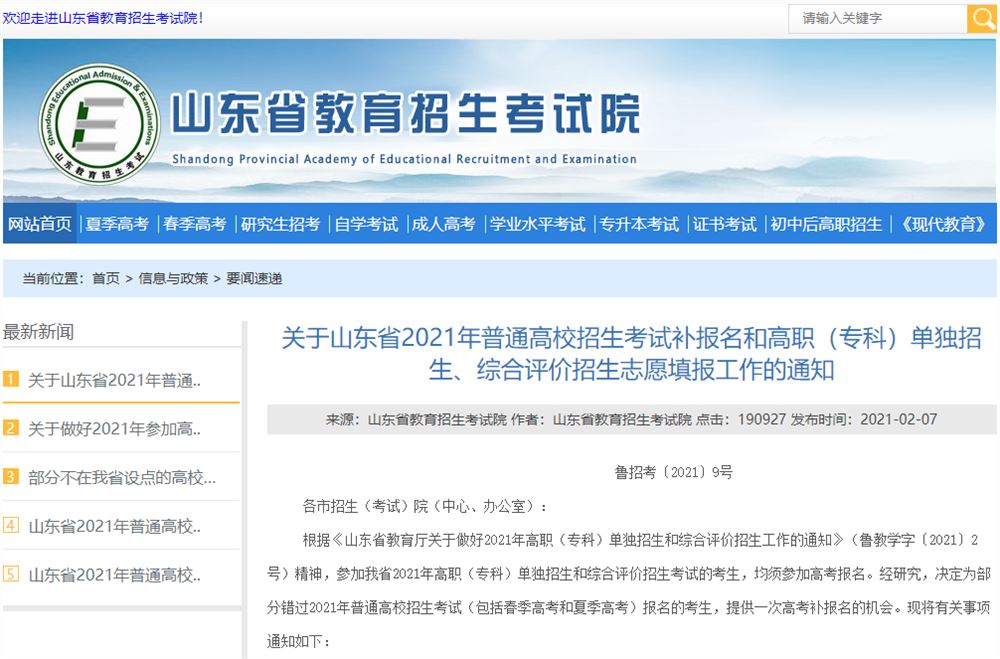Click the welcome text 欢迎走进山东省教育招生考试院

pos(103,18)
